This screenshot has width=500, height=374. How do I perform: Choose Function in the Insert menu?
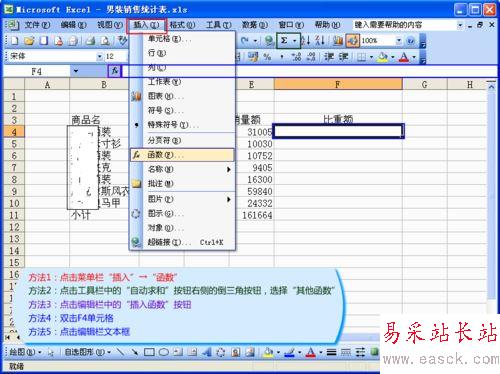click(182, 155)
